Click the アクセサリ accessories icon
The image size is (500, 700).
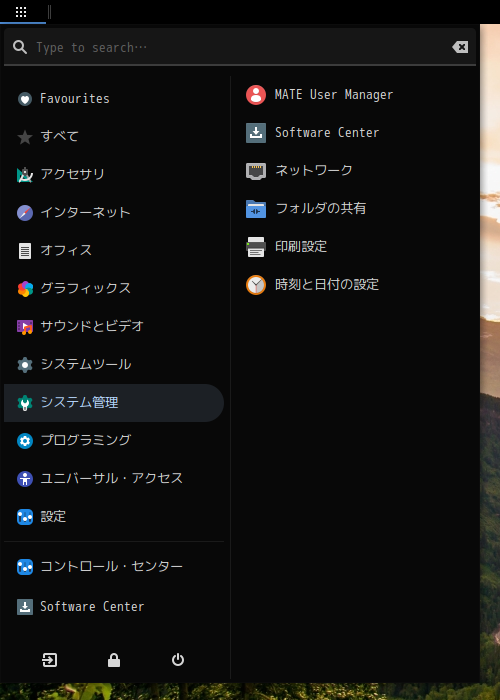tap(25, 175)
